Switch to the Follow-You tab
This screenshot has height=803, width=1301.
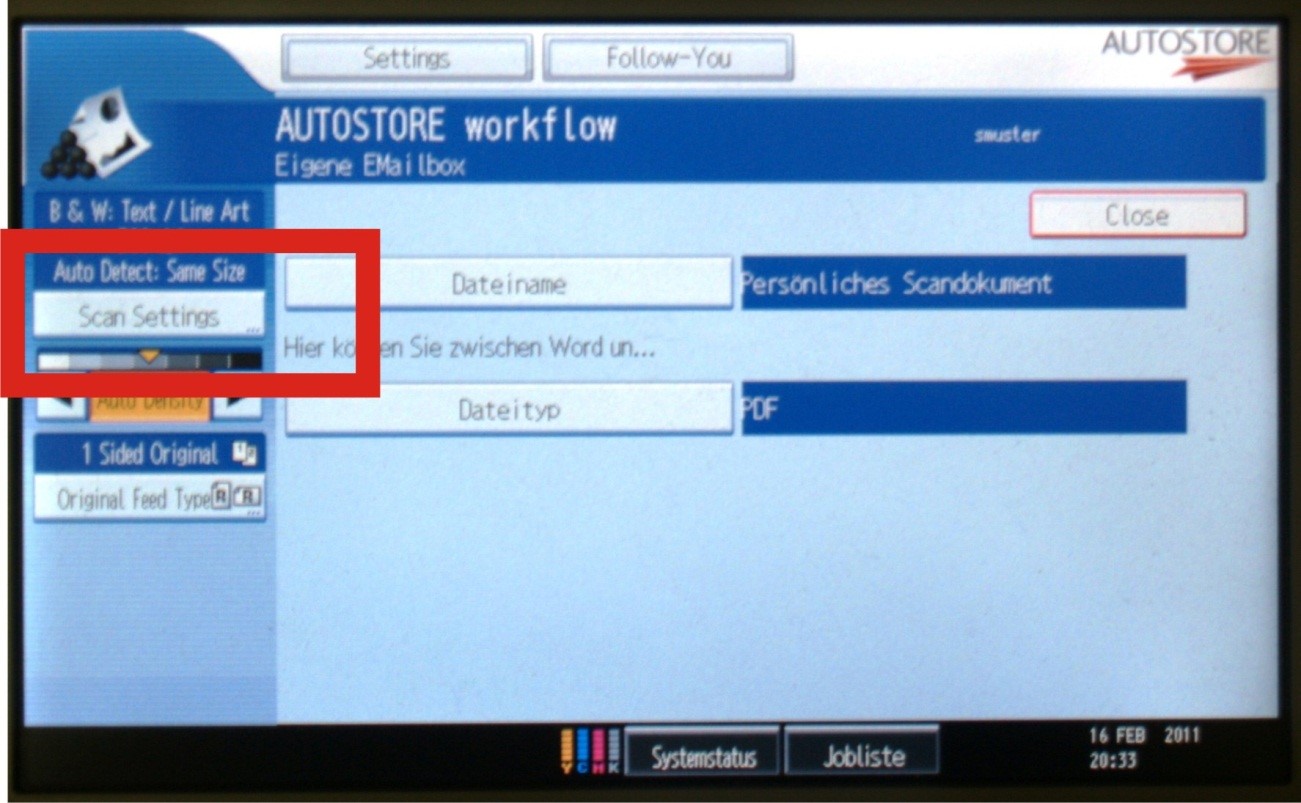point(668,59)
